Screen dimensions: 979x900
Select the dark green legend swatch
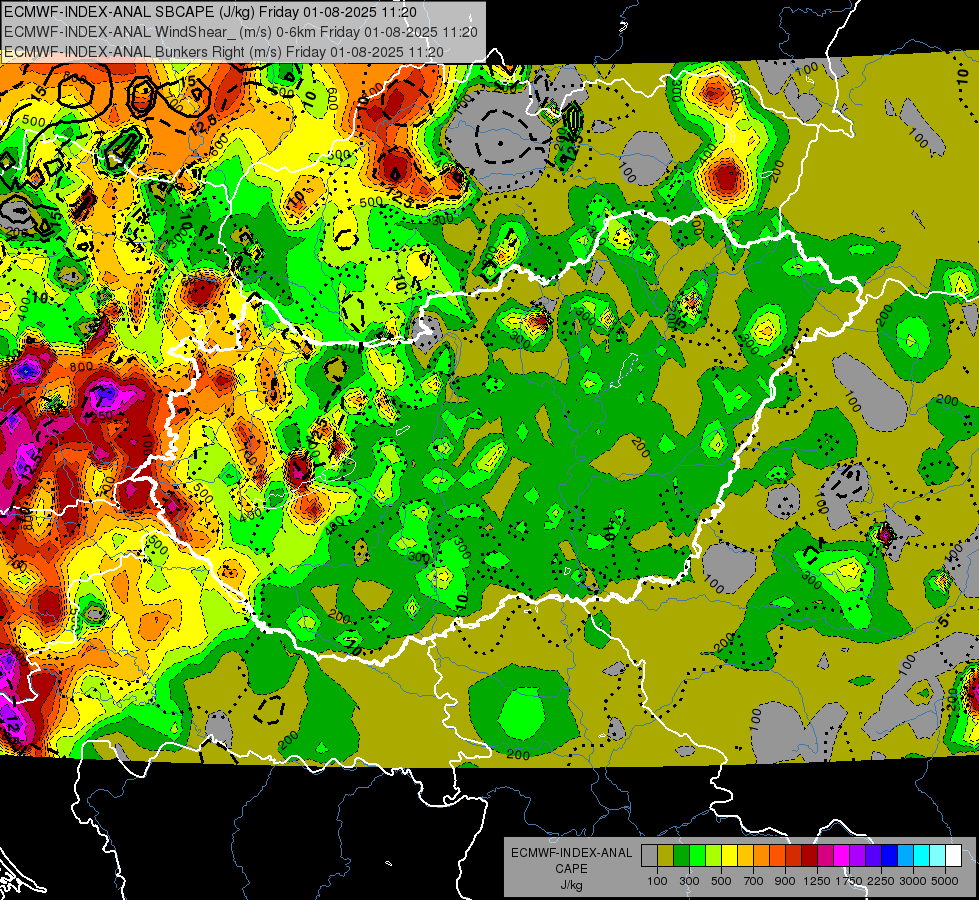681,856
